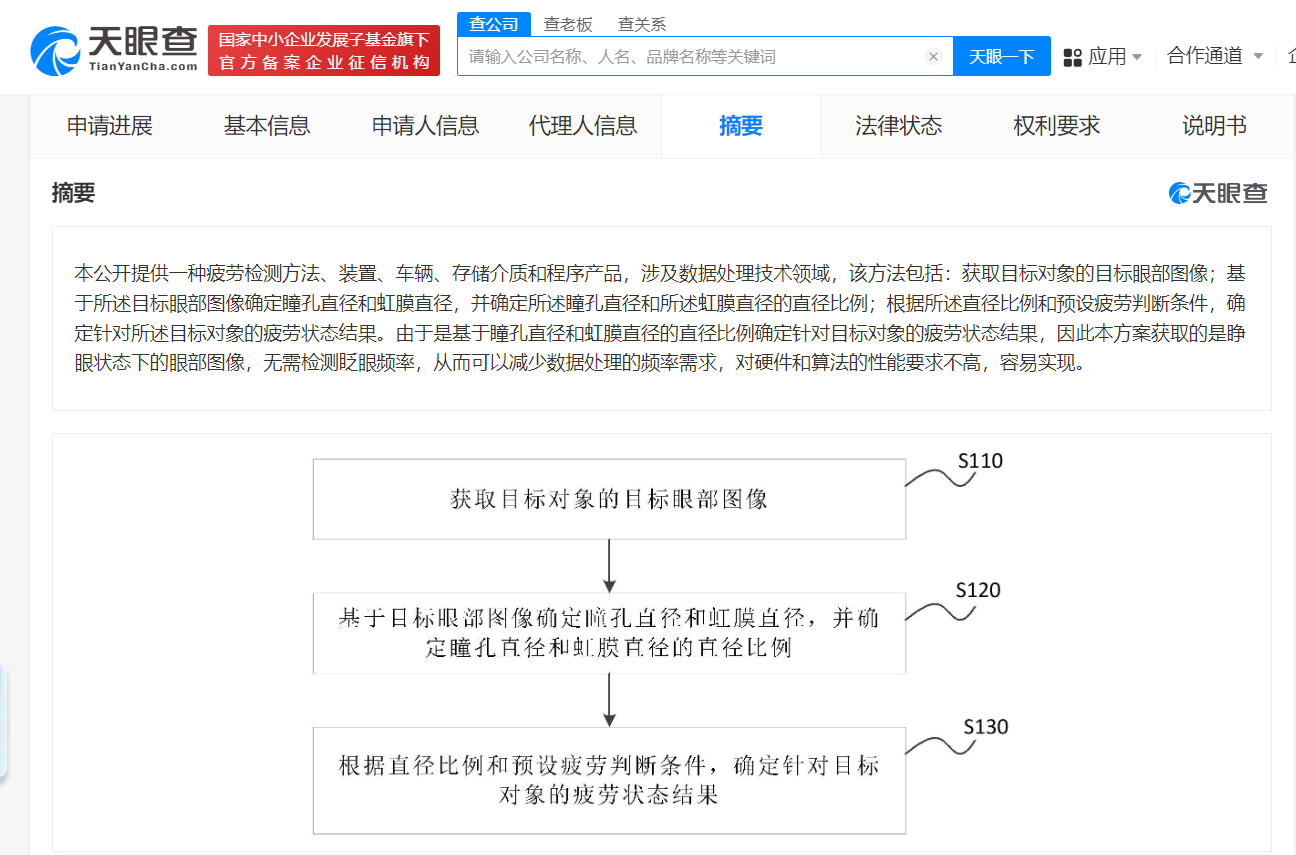Select the 摘要 tab
The width and height of the screenshot is (1296, 855).
pos(741,126)
